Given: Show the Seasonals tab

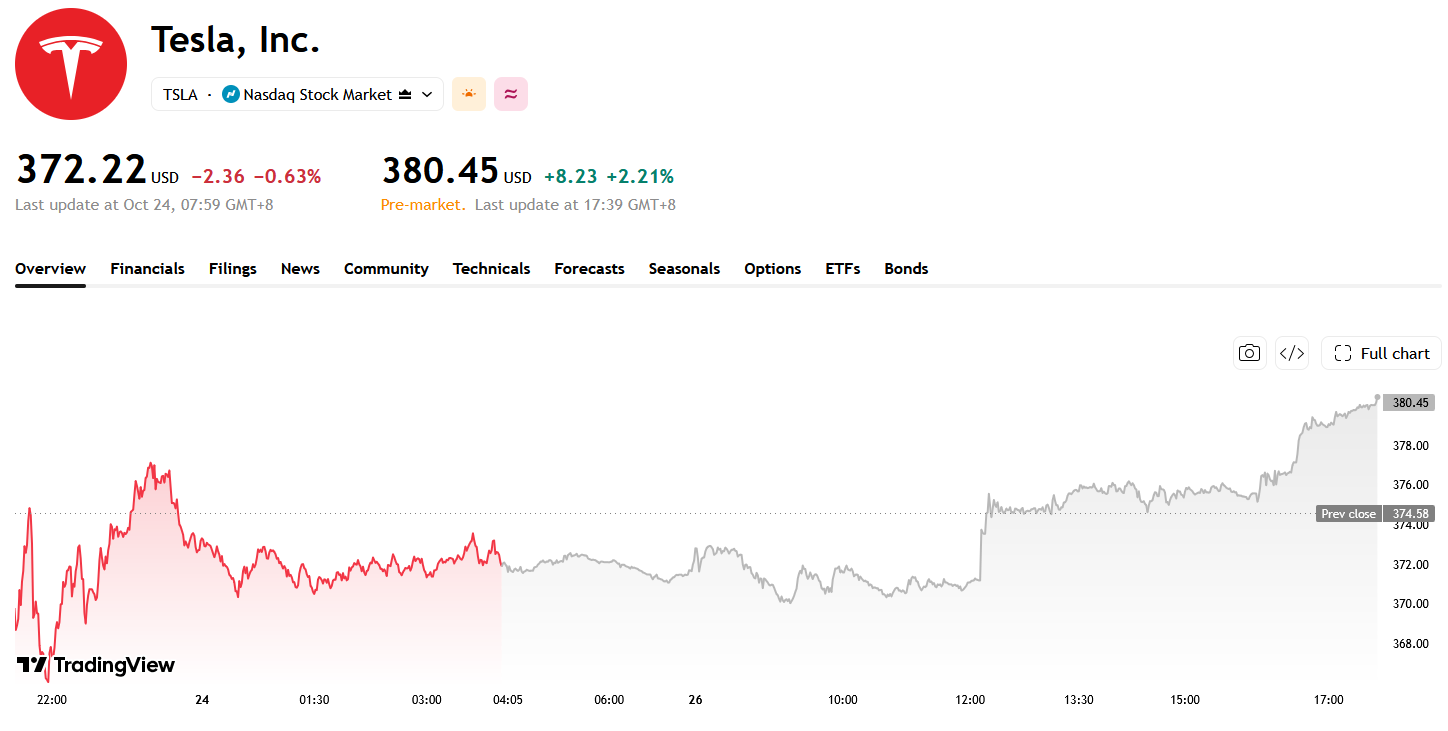Looking at the screenshot, I should (x=684, y=268).
